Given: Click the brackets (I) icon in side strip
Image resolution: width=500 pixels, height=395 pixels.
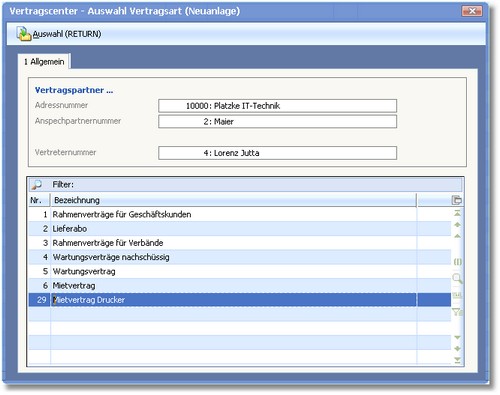Looking at the screenshot, I should (458, 262).
